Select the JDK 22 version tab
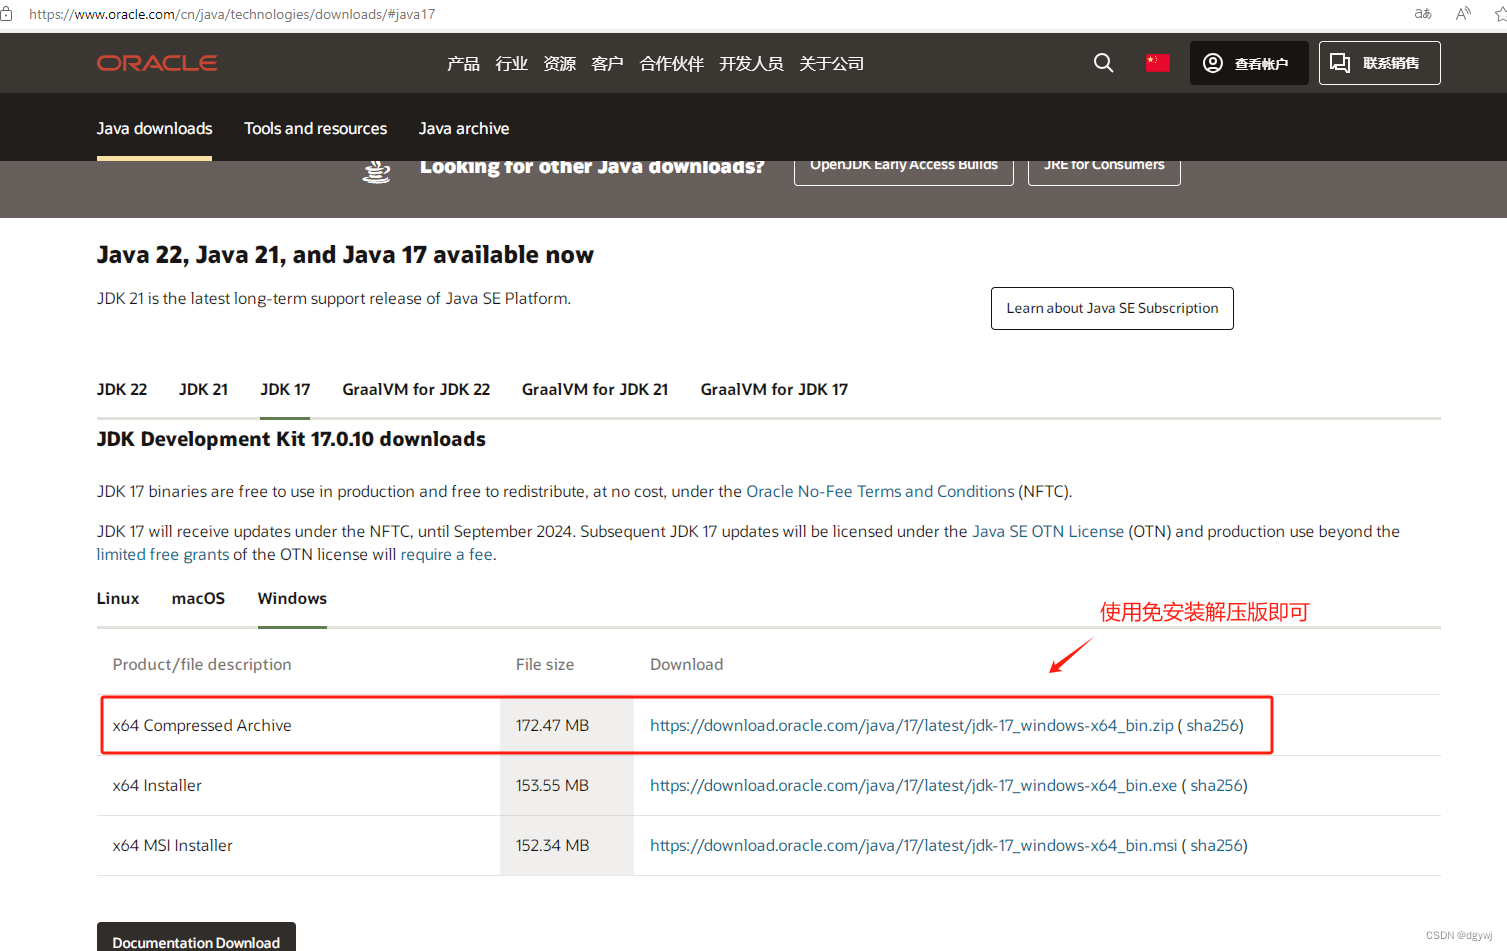 click(121, 389)
